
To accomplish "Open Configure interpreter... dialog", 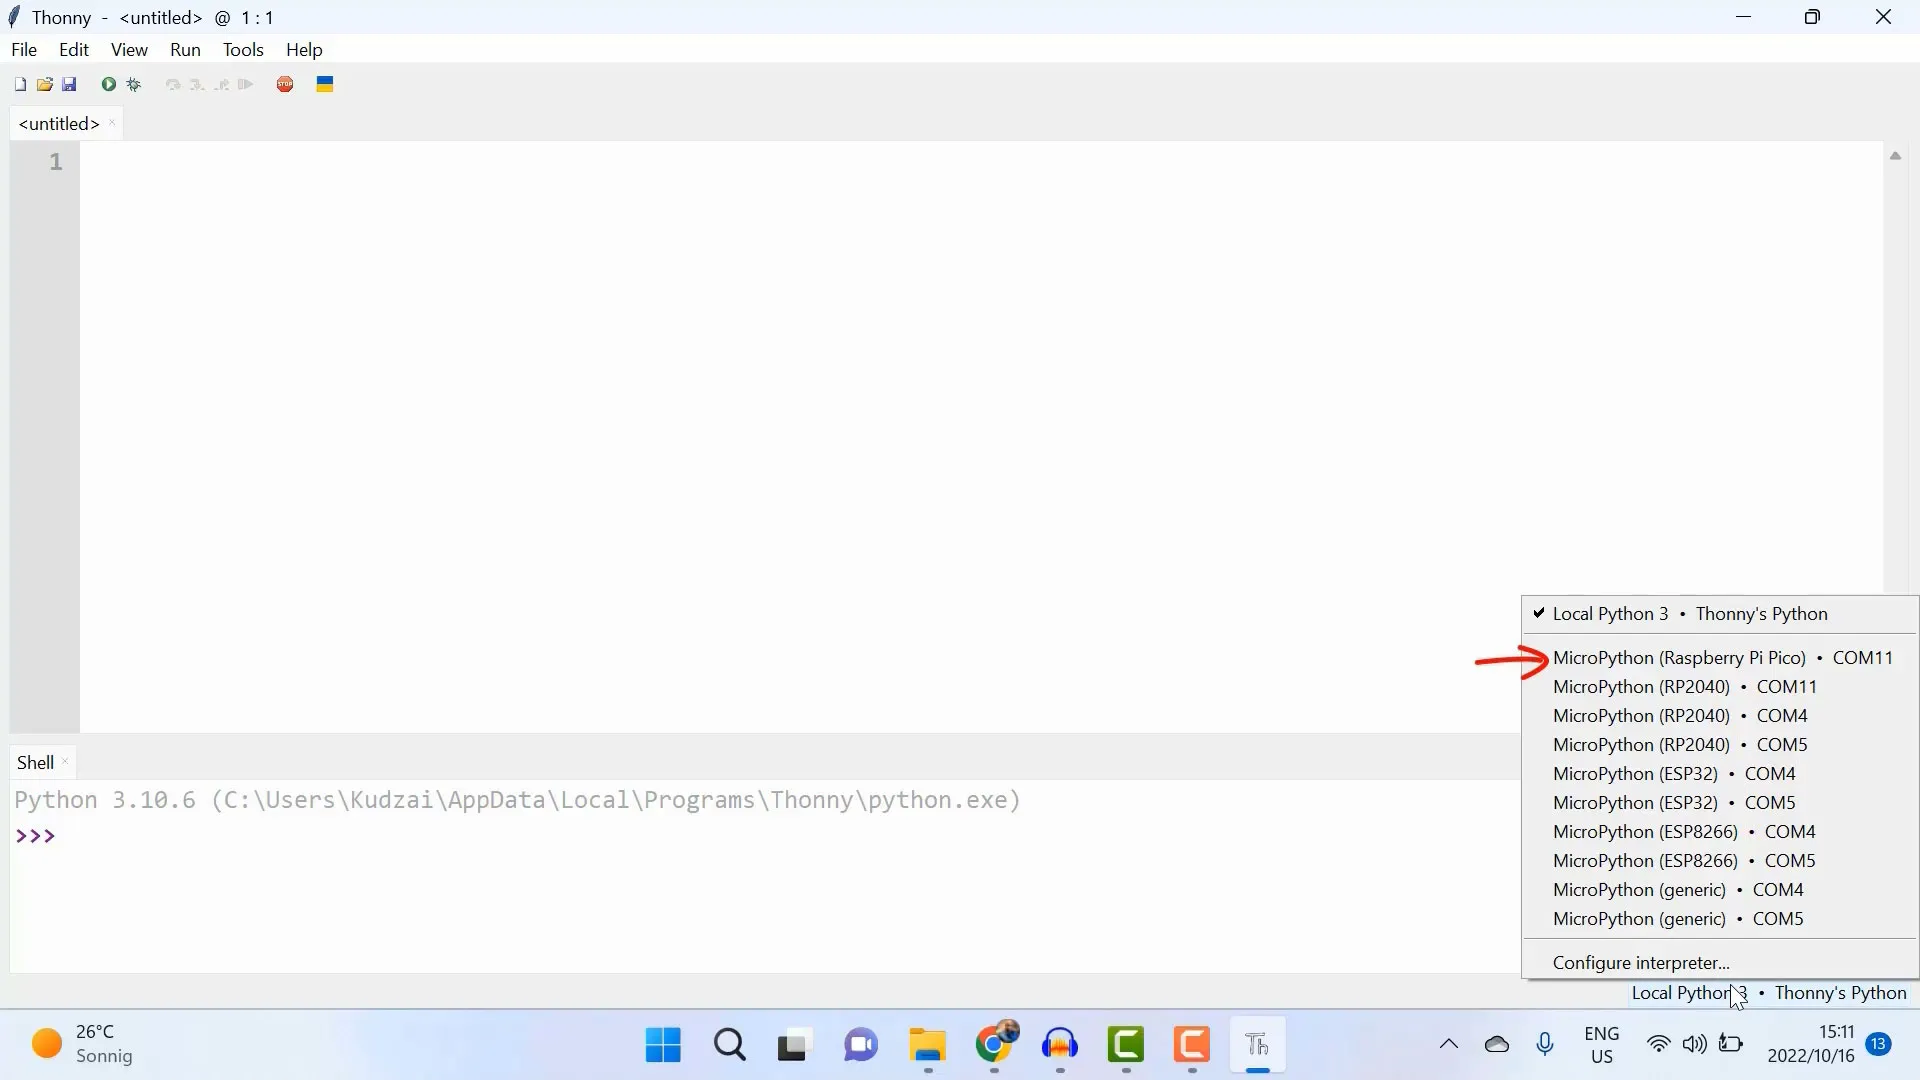I will pyautogui.click(x=1720, y=963).
